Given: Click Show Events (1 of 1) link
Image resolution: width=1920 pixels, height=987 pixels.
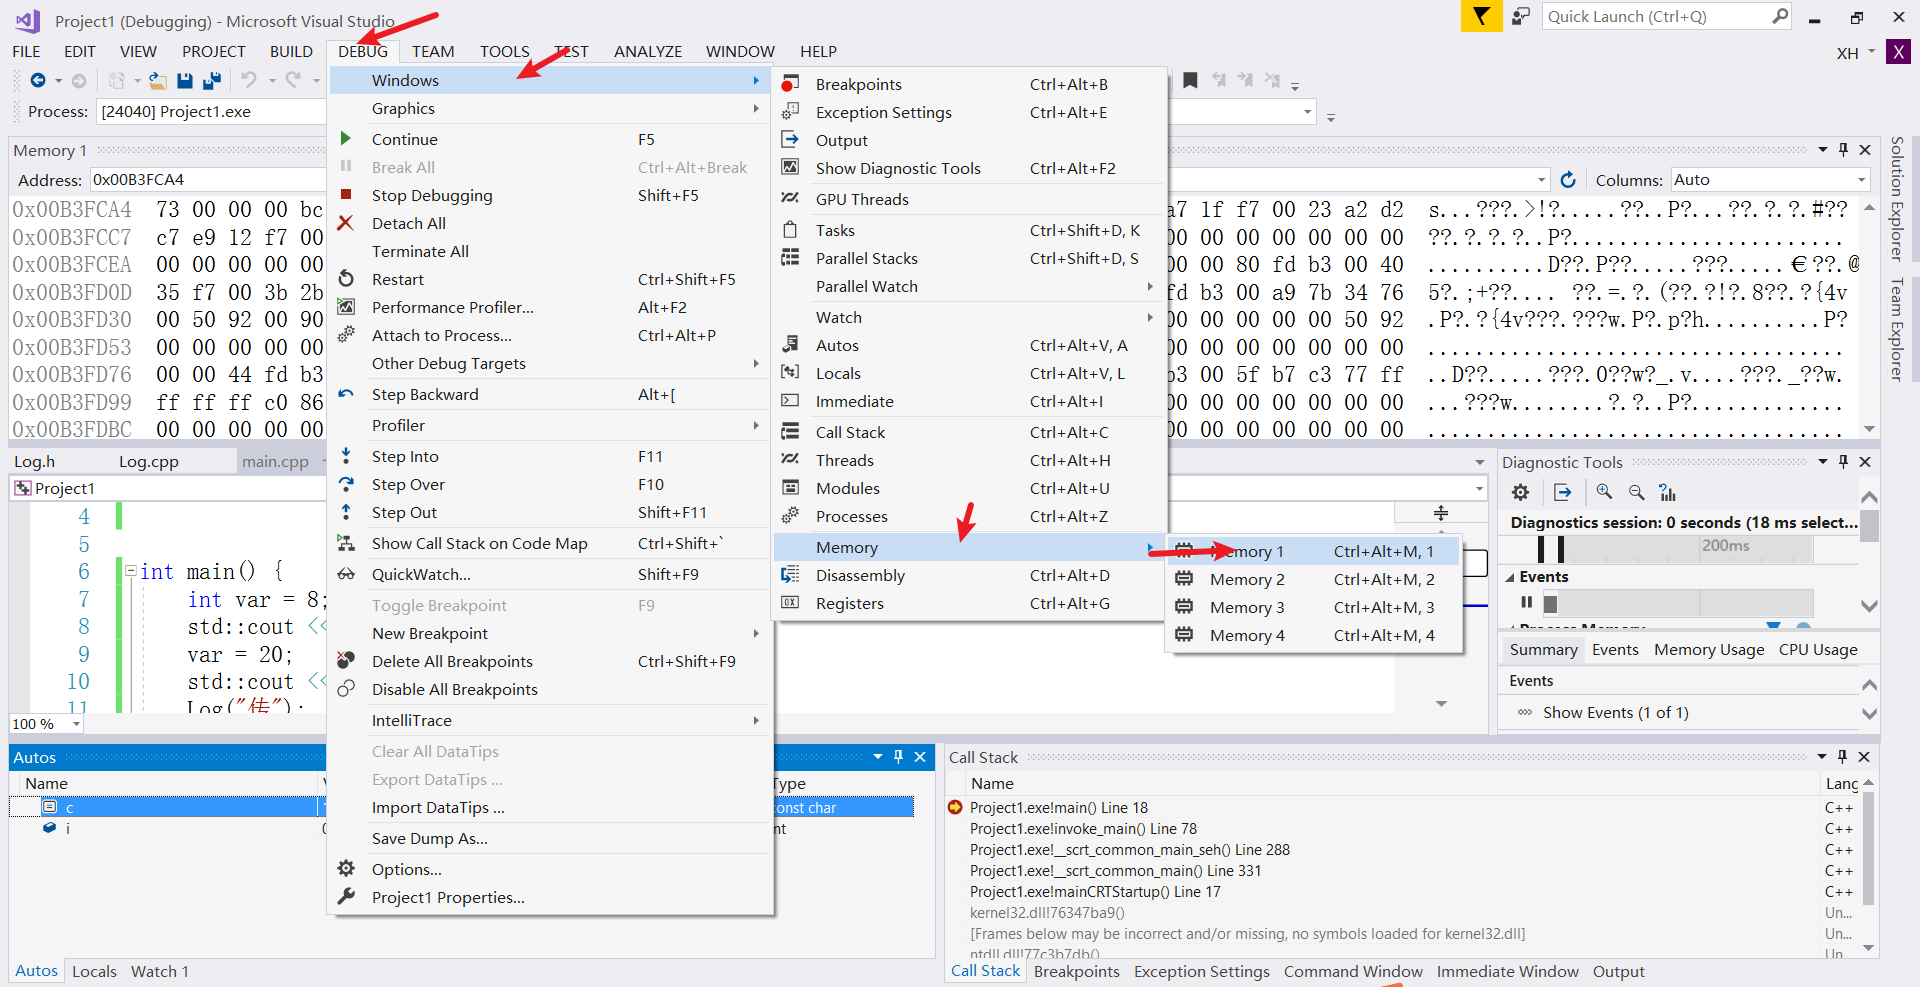Looking at the screenshot, I should tap(1615, 712).
